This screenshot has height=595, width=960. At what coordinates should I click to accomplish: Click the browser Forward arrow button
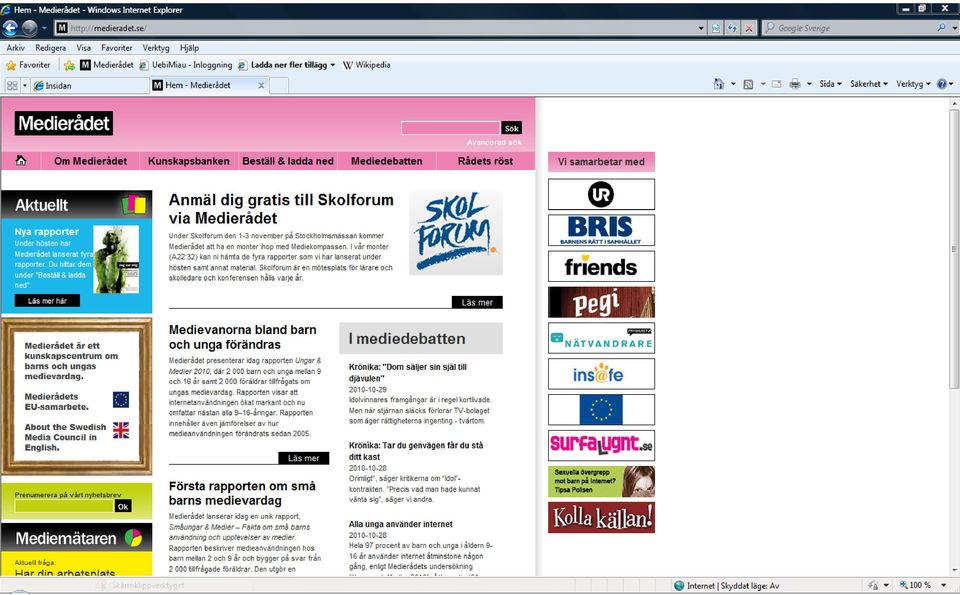pos(29,28)
